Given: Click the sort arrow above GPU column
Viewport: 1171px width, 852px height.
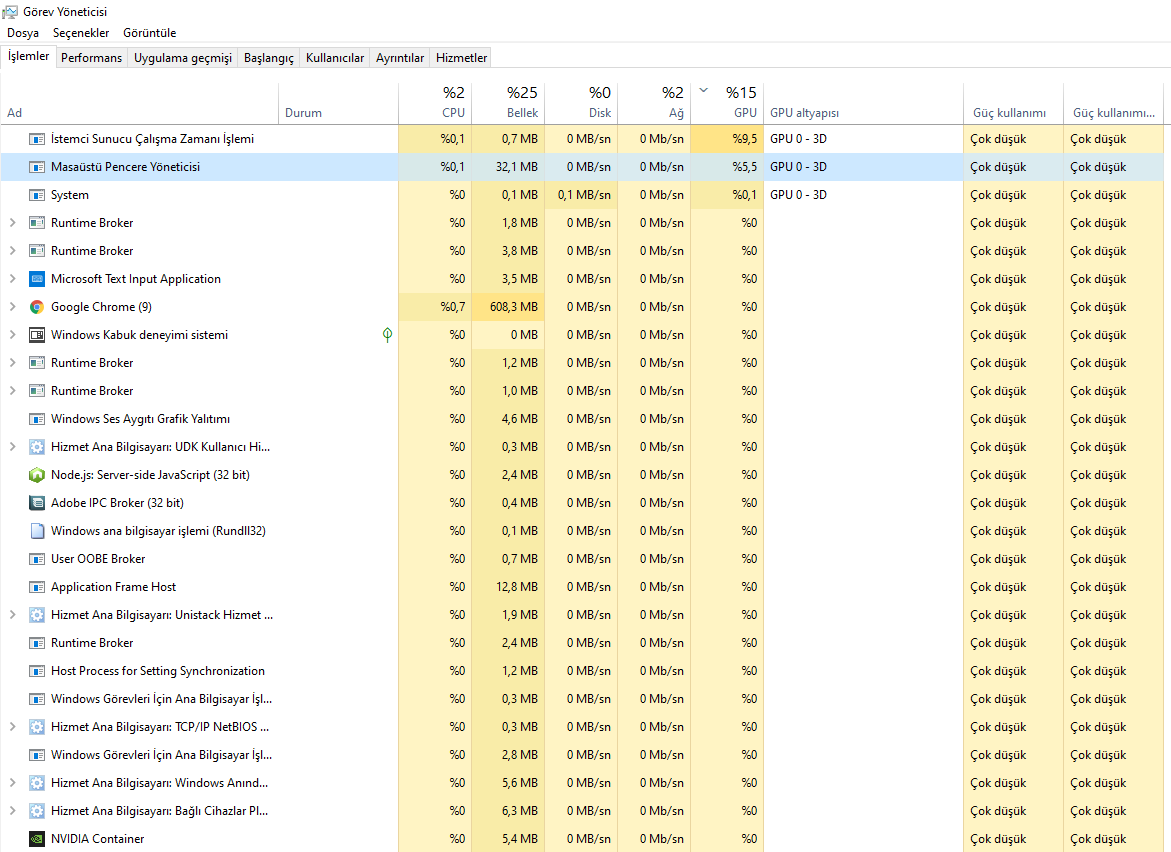Looking at the screenshot, I should point(703,90).
